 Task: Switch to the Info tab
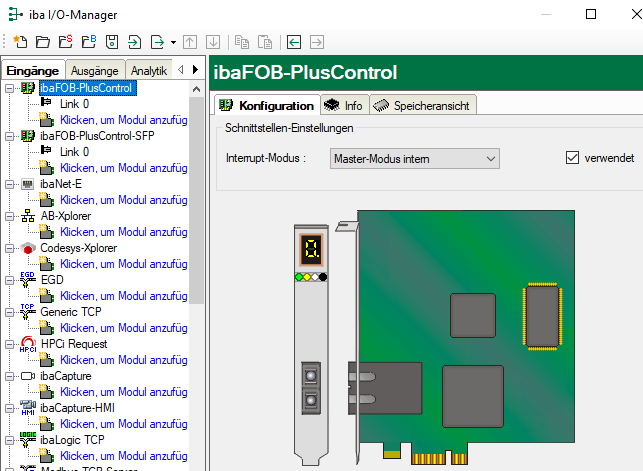[345, 105]
